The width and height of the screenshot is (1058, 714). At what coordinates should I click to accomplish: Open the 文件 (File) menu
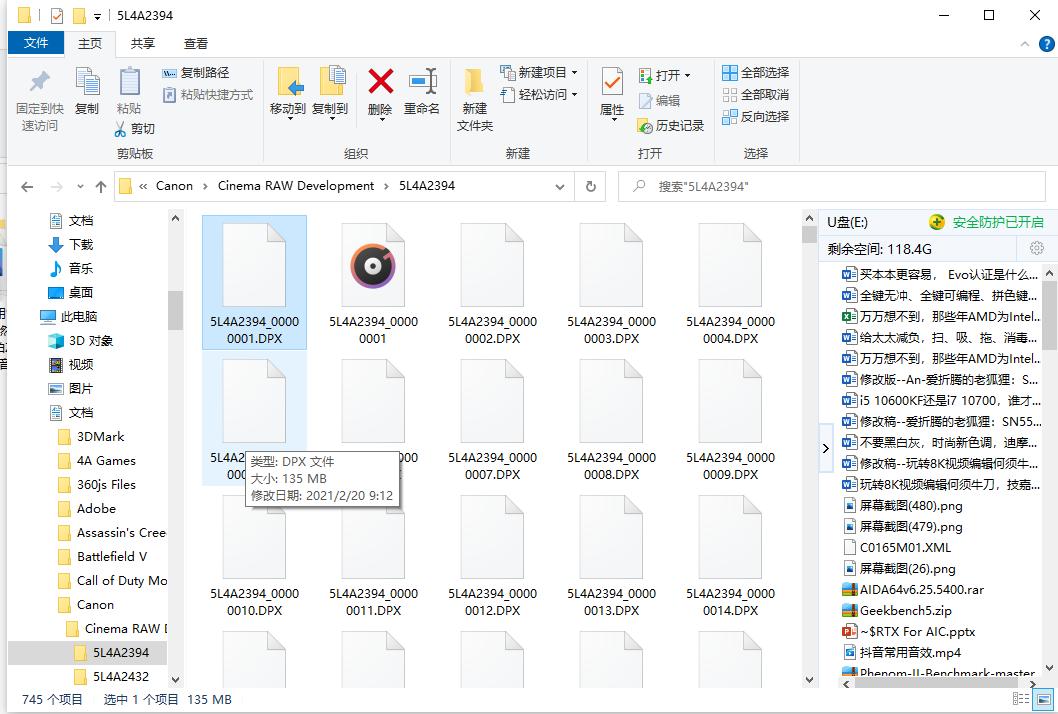tap(36, 43)
